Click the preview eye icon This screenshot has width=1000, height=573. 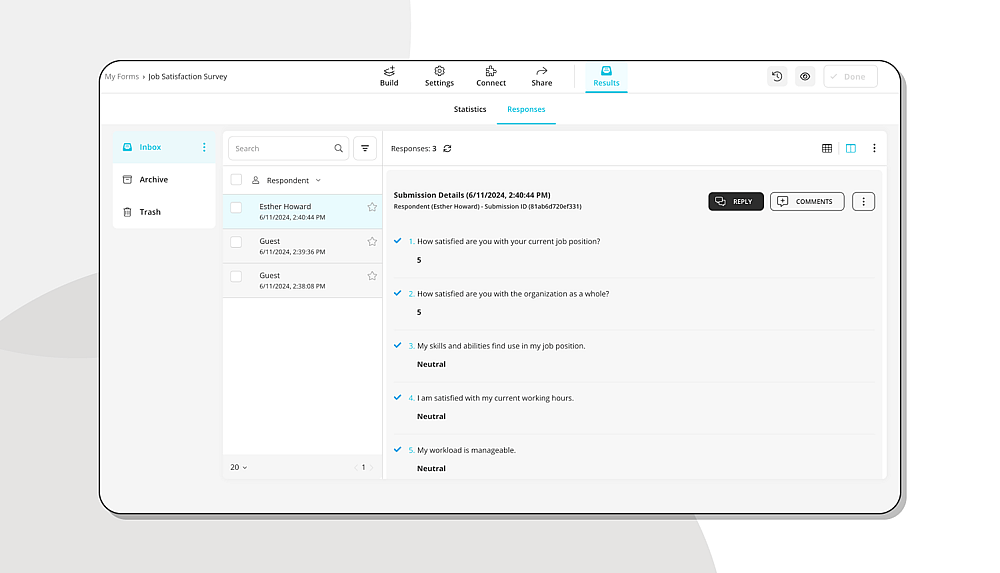click(x=805, y=77)
